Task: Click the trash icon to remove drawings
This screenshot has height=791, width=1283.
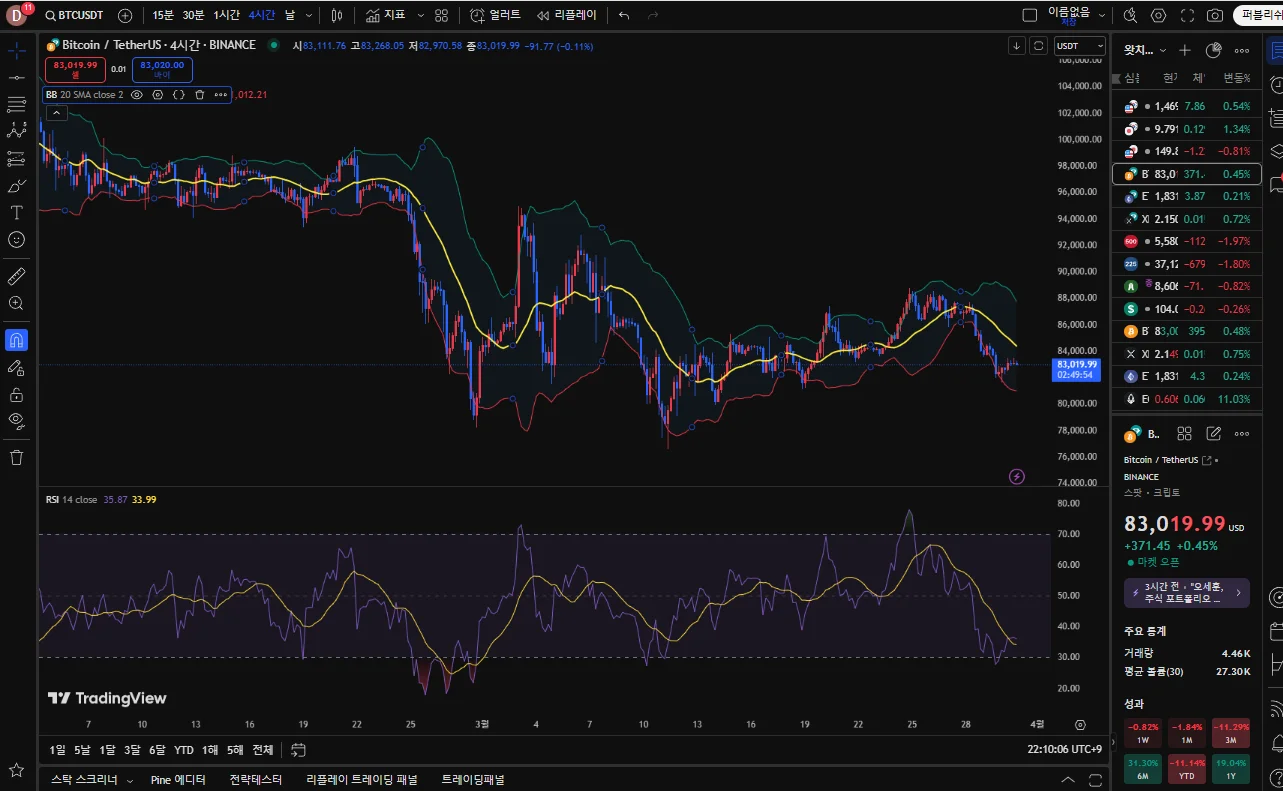Action: point(17,457)
